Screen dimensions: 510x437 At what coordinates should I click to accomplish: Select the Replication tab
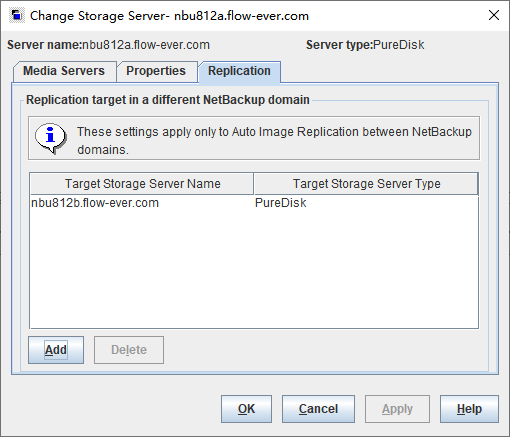coord(239,71)
